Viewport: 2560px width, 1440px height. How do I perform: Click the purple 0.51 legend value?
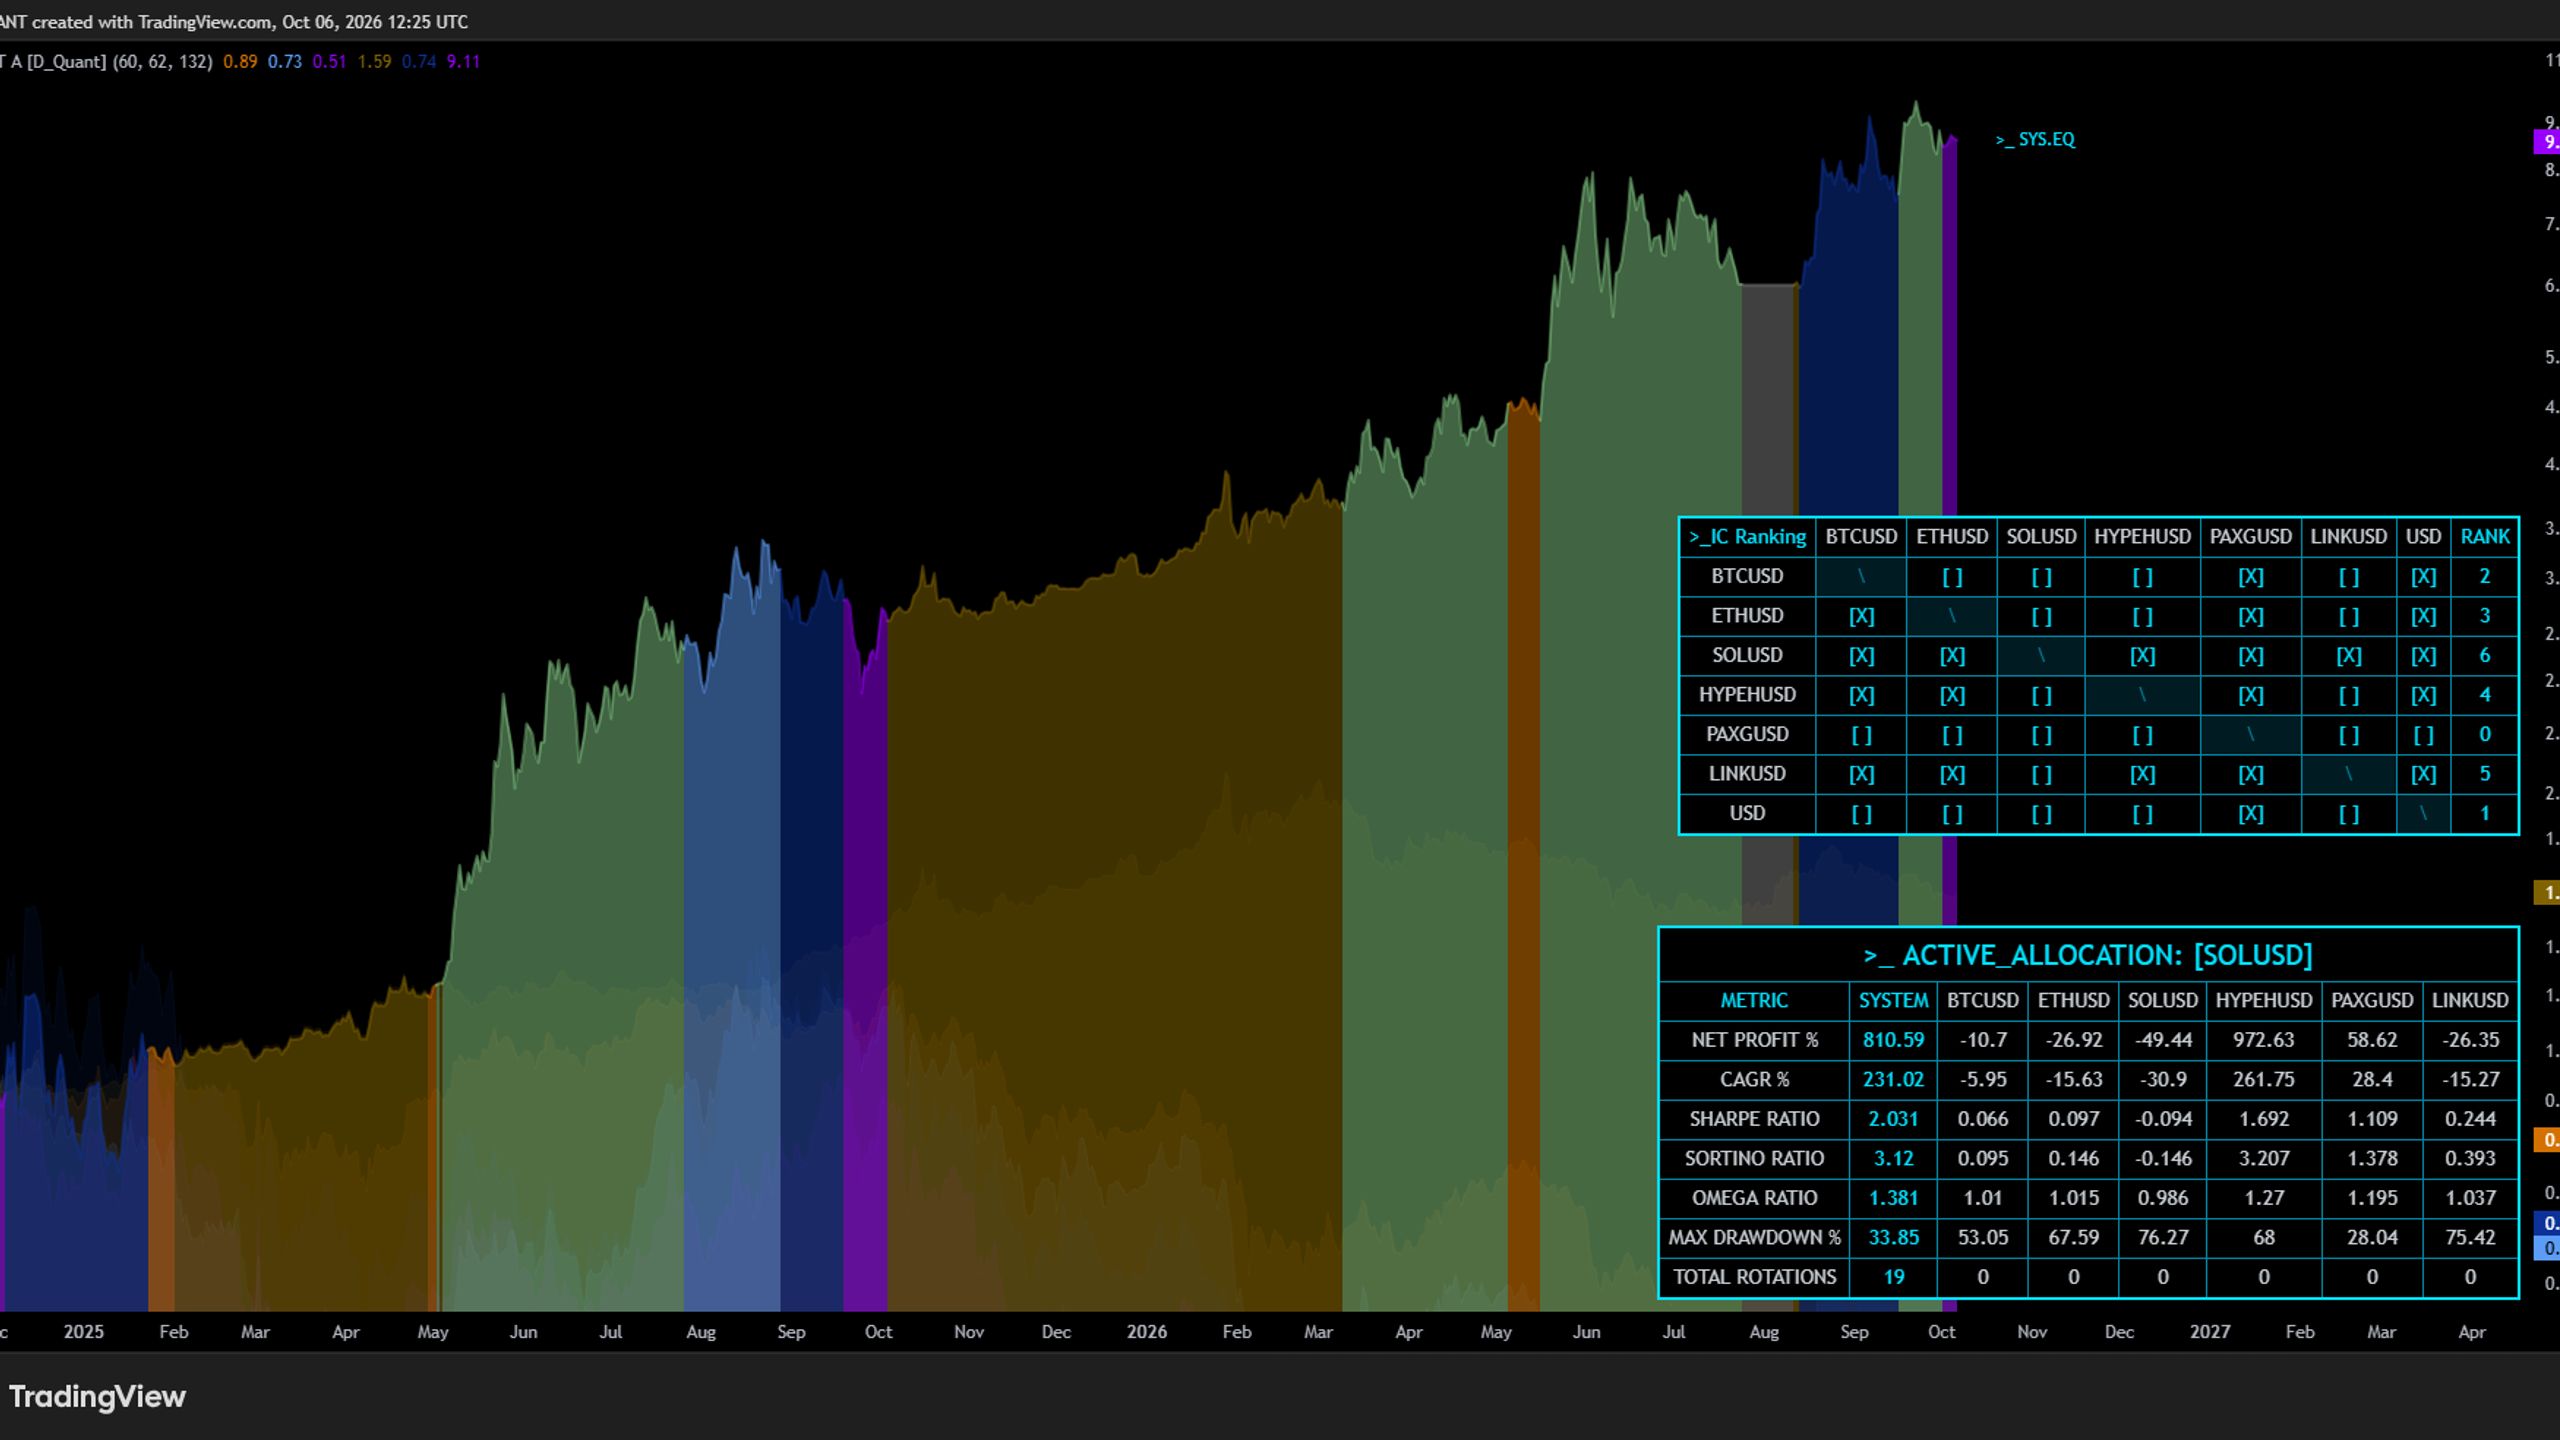click(x=329, y=61)
